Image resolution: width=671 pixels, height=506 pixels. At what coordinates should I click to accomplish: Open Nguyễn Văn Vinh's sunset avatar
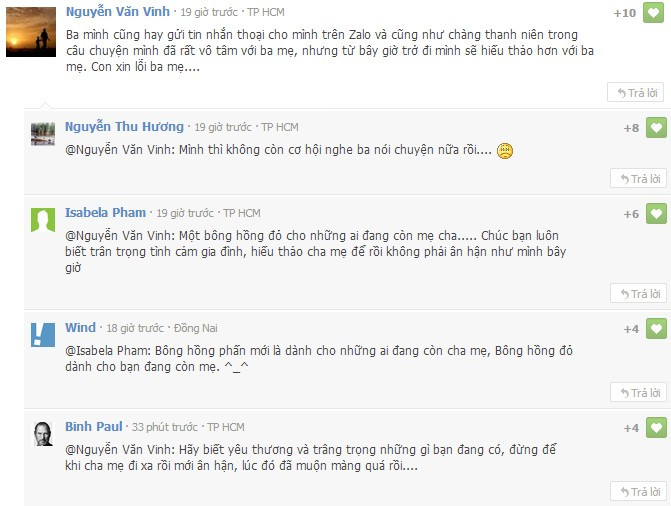pyautogui.click(x=31, y=32)
